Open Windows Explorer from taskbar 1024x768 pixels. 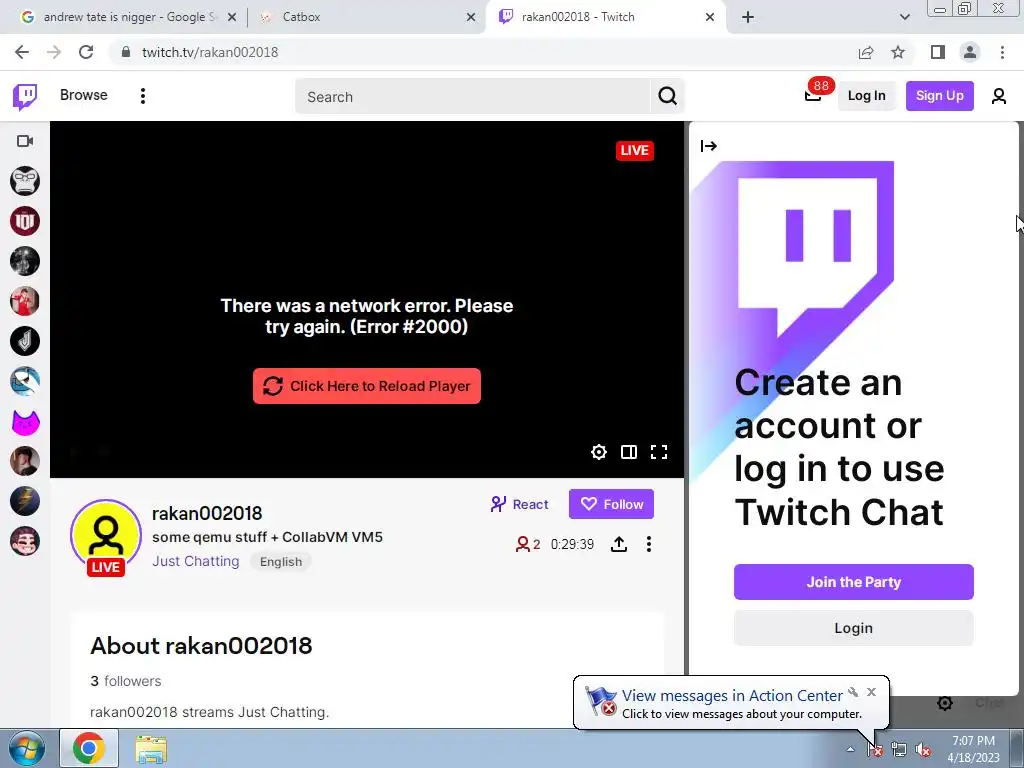[x=151, y=749]
